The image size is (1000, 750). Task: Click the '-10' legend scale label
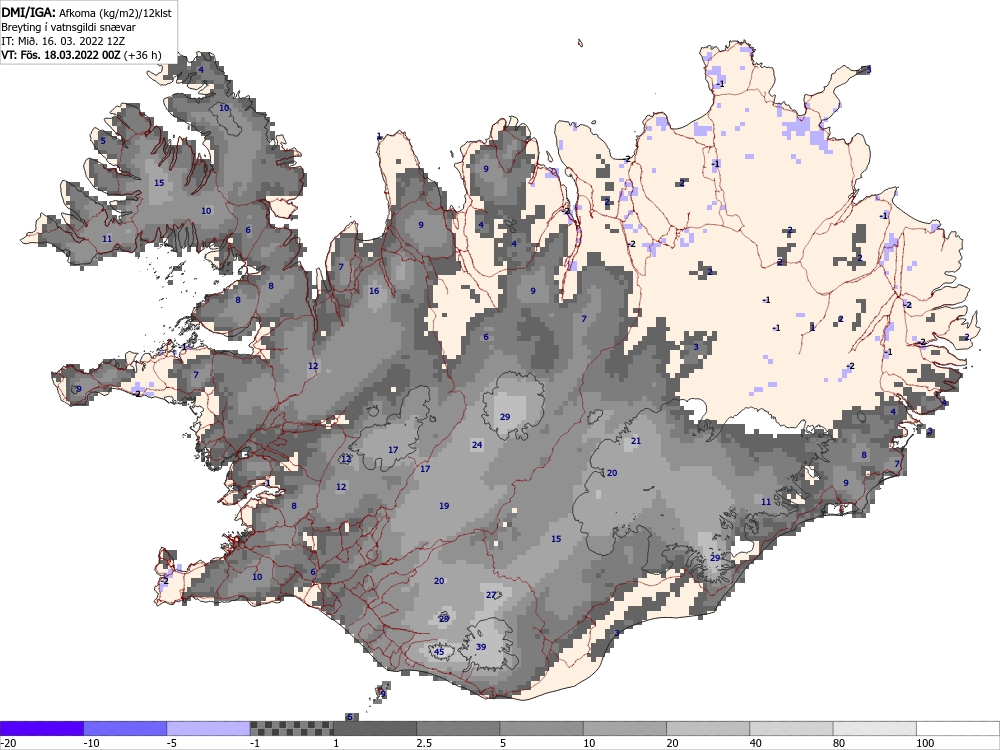(91, 743)
